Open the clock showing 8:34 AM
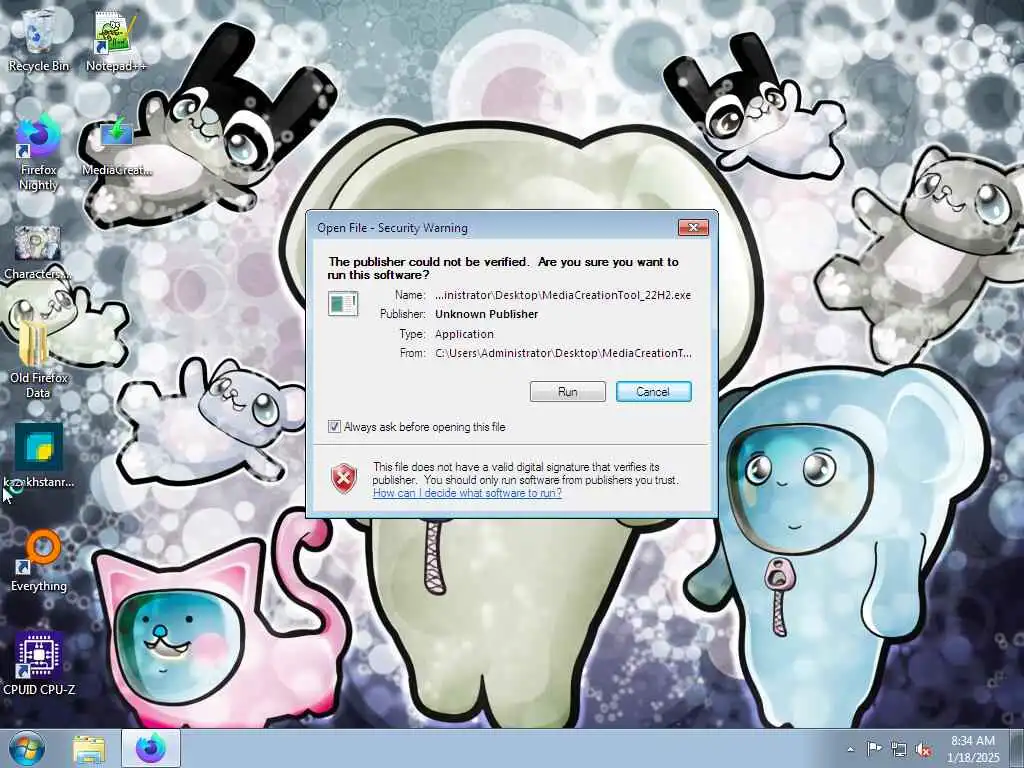Screen dimensions: 1024x768 click(x=973, y=749)
